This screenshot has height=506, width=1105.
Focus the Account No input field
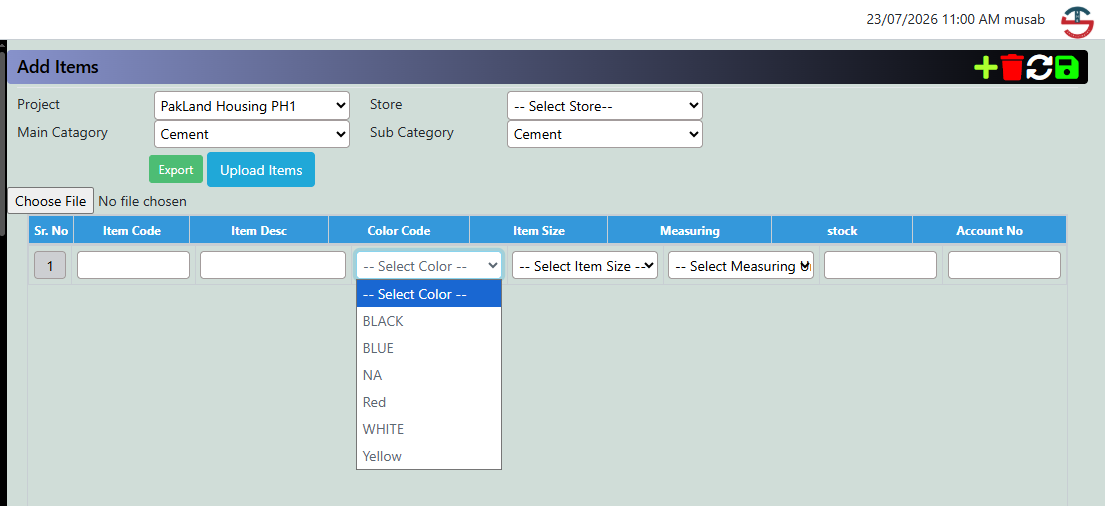point(1004,265)
